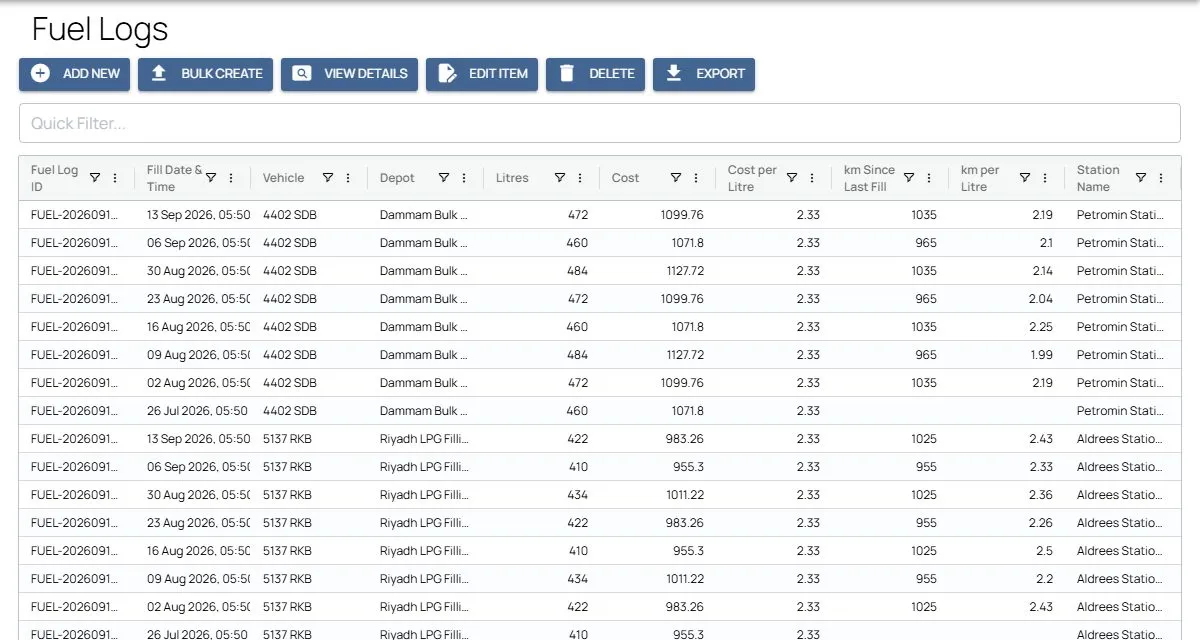Click Petromin station in 16 Aug 2026 row
Screen dimensions: 1200x640
coord(1121,327)
